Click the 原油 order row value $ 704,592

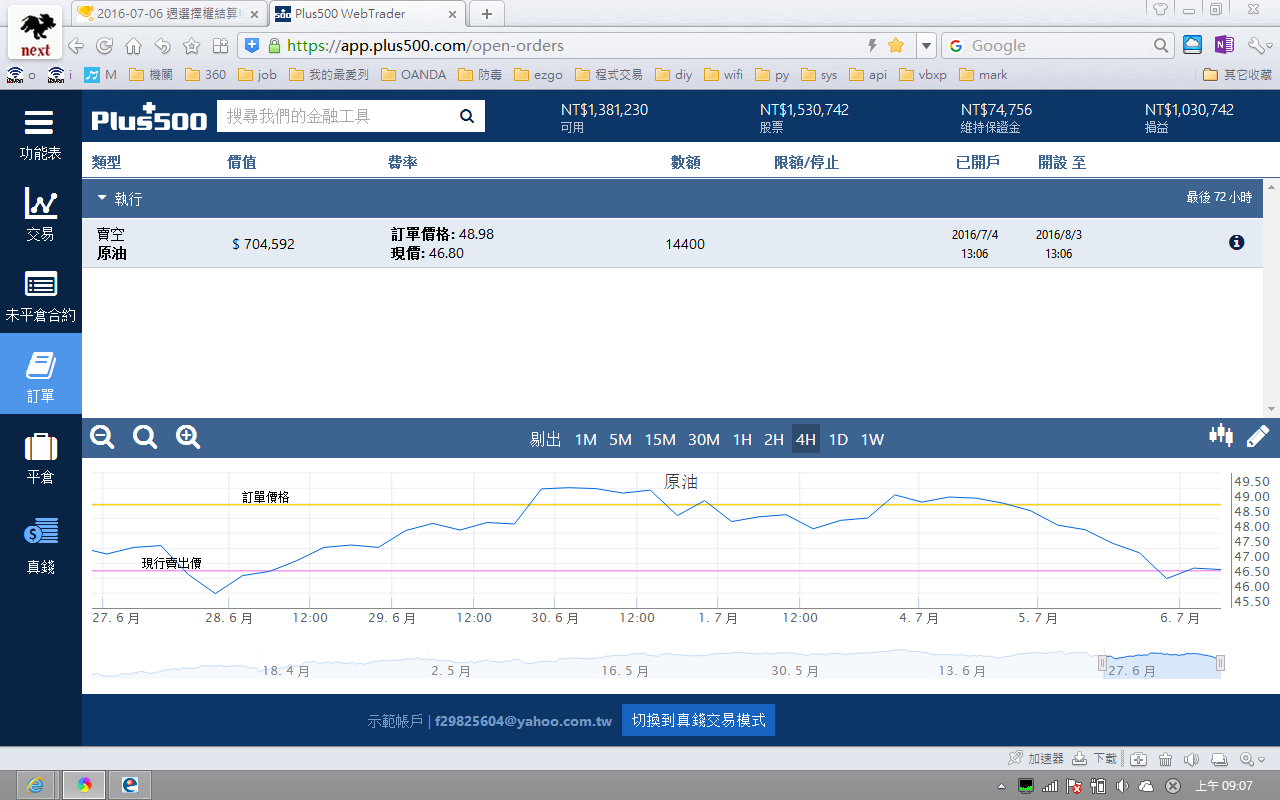[x=263, y=243]
